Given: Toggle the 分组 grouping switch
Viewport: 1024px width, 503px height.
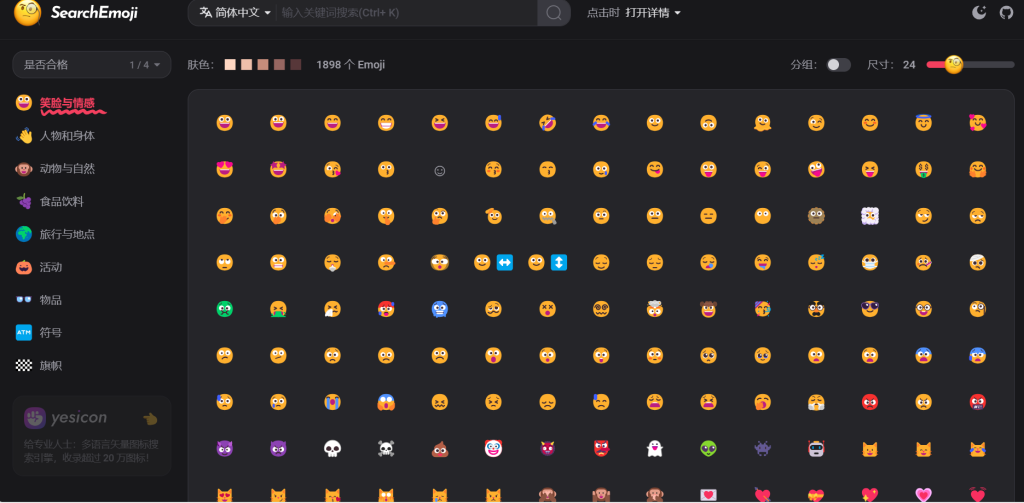Looking at the screenshot, I should [x=839, y=65].
